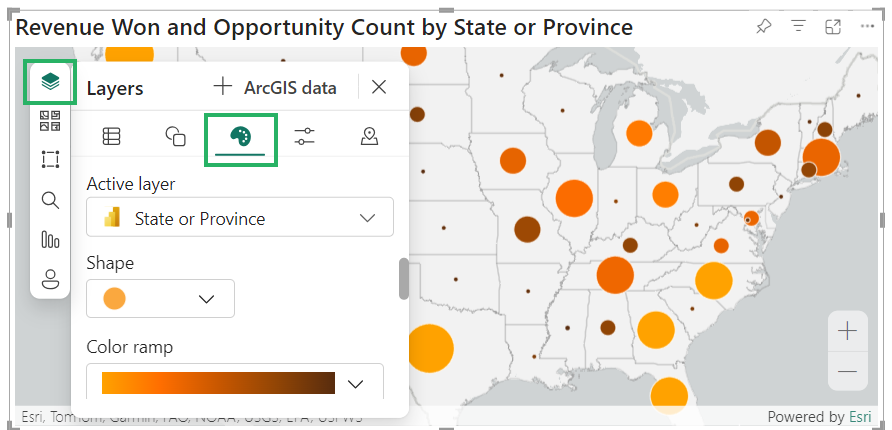
Task: Open more options ellipsis menu
Action: point(868,27)
